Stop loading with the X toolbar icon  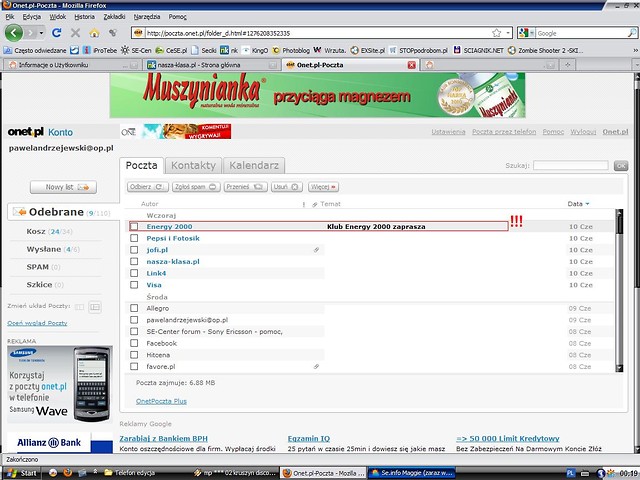tap(76, 33)
